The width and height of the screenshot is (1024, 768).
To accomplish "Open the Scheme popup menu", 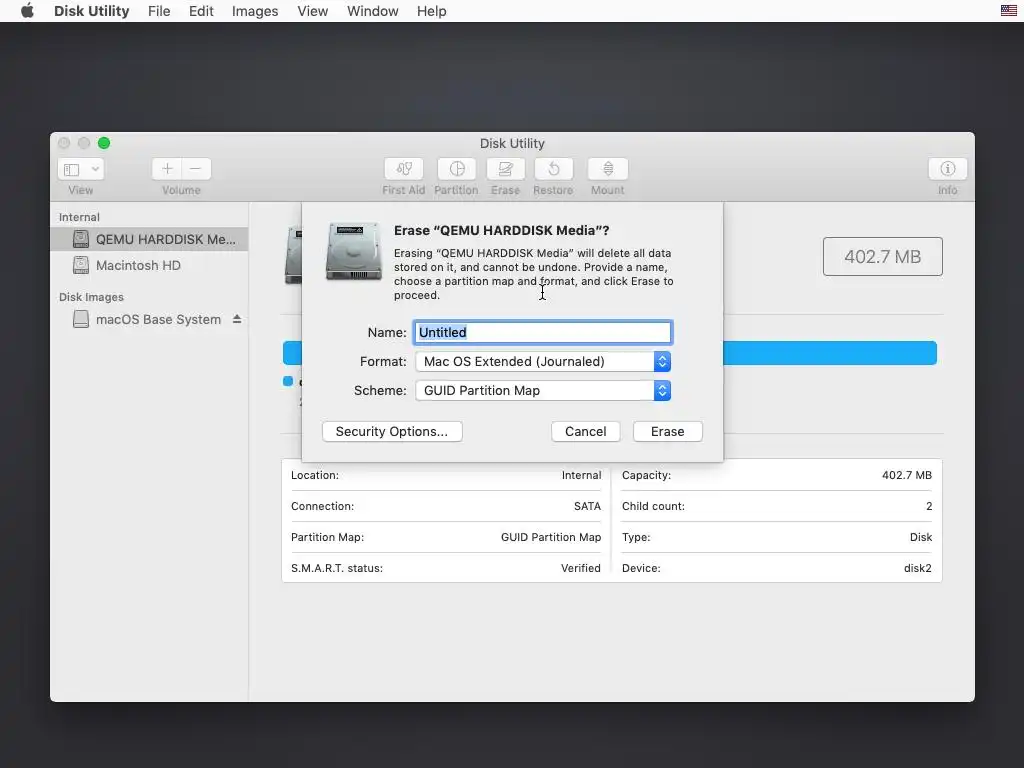I will click(543, 391).
